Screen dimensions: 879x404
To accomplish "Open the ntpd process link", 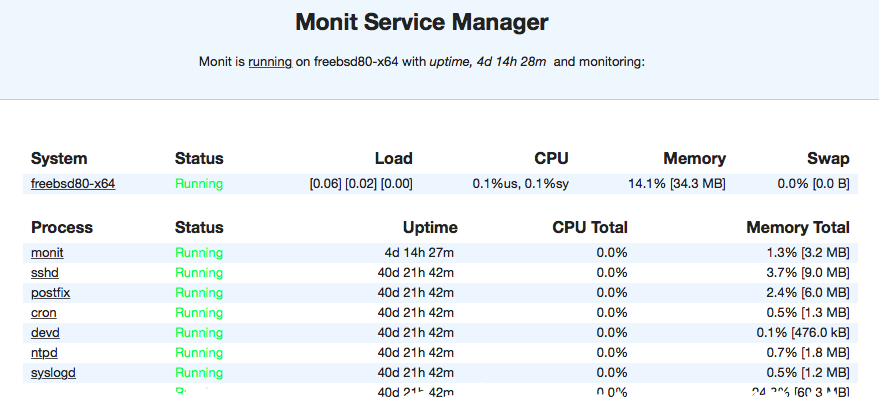I will (46, 352).
